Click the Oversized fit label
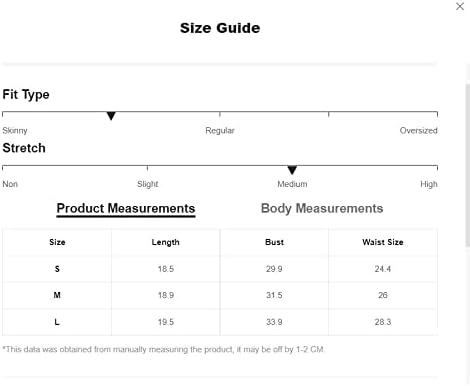The image size is (470, 386). coord(418,130)
